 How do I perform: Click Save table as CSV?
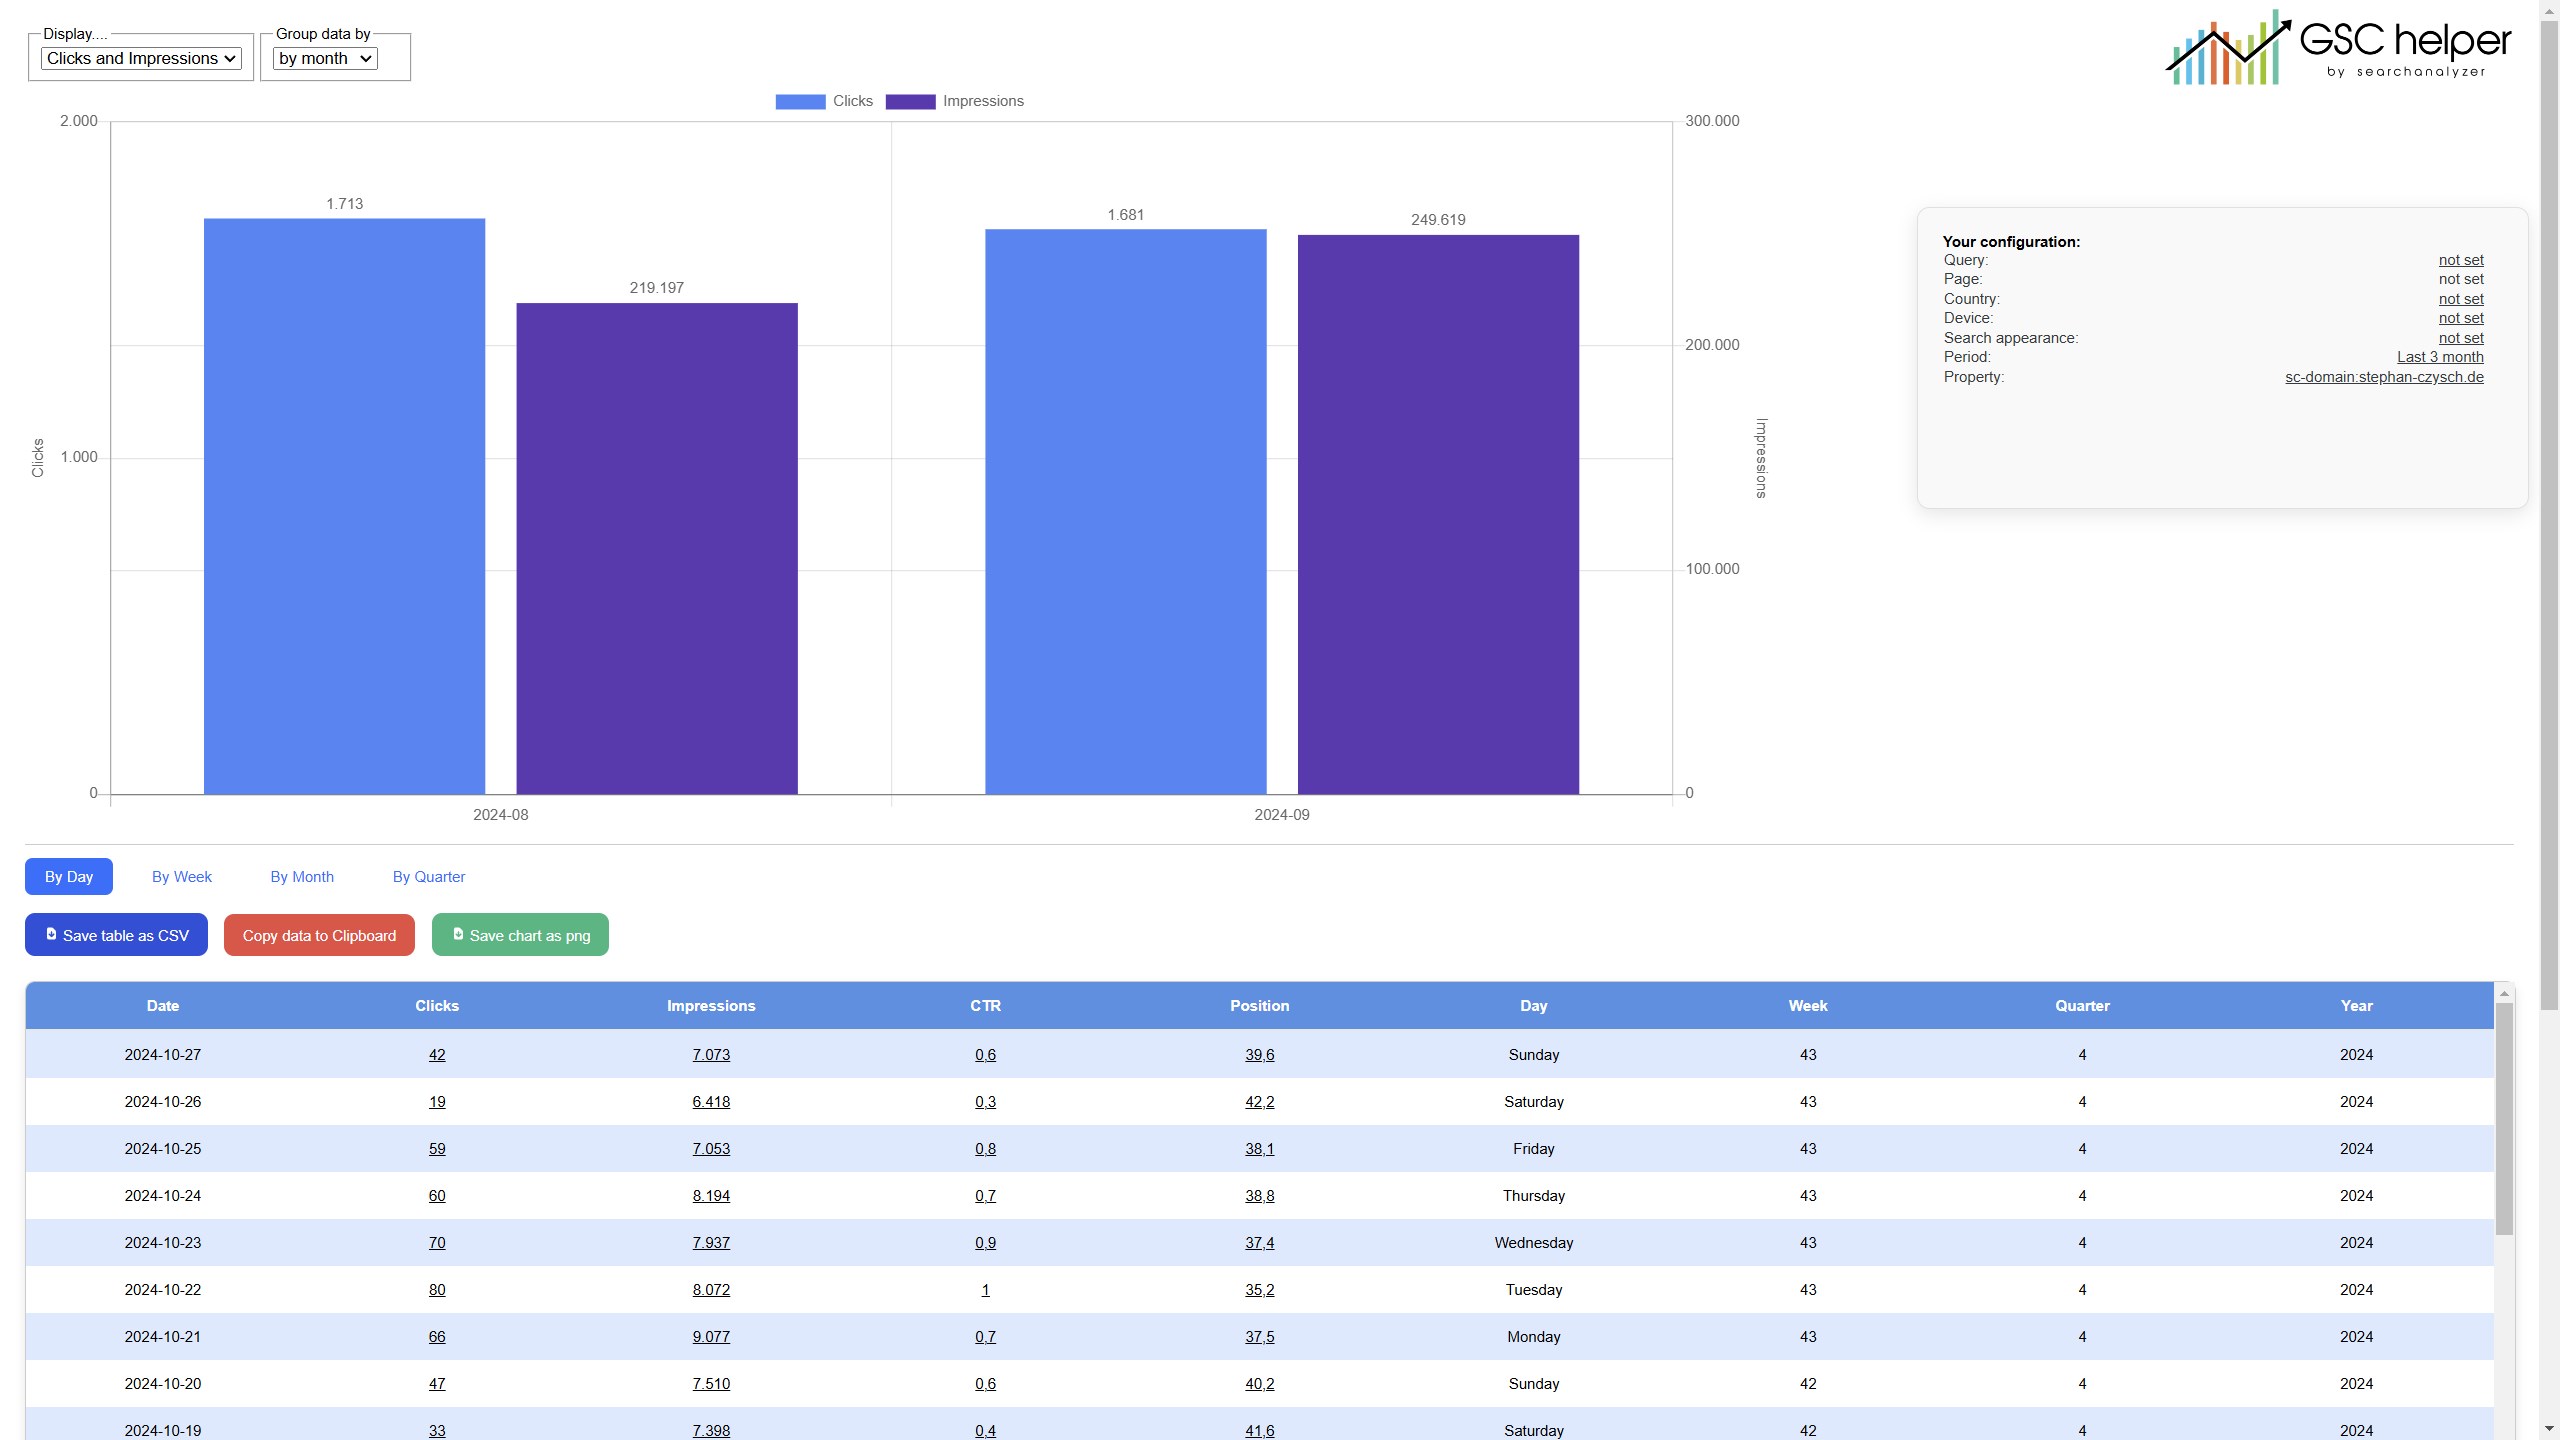116,934
